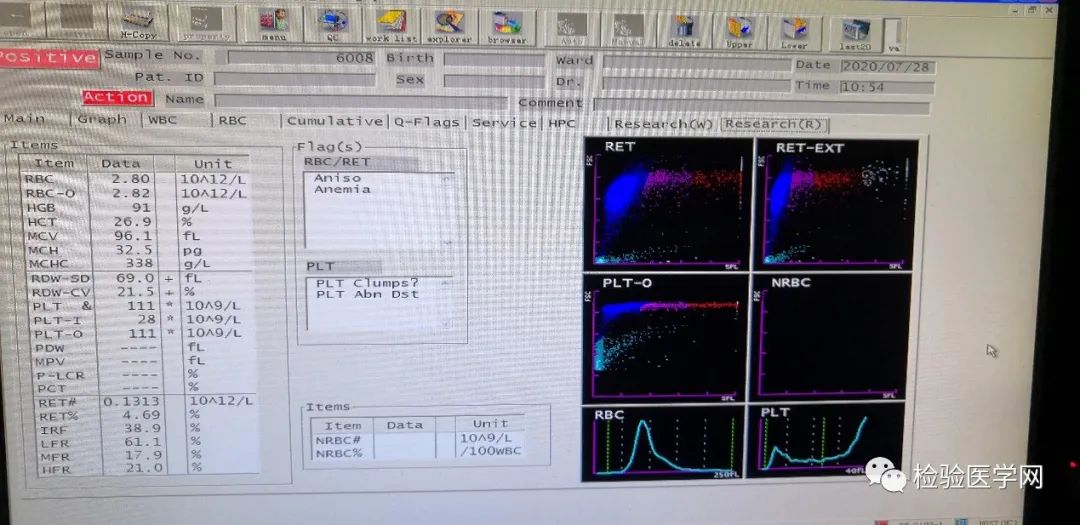Open the Research(W) tab
Image resolution: width=1080 pixels, height=525 pixels.
click(663, 125)
